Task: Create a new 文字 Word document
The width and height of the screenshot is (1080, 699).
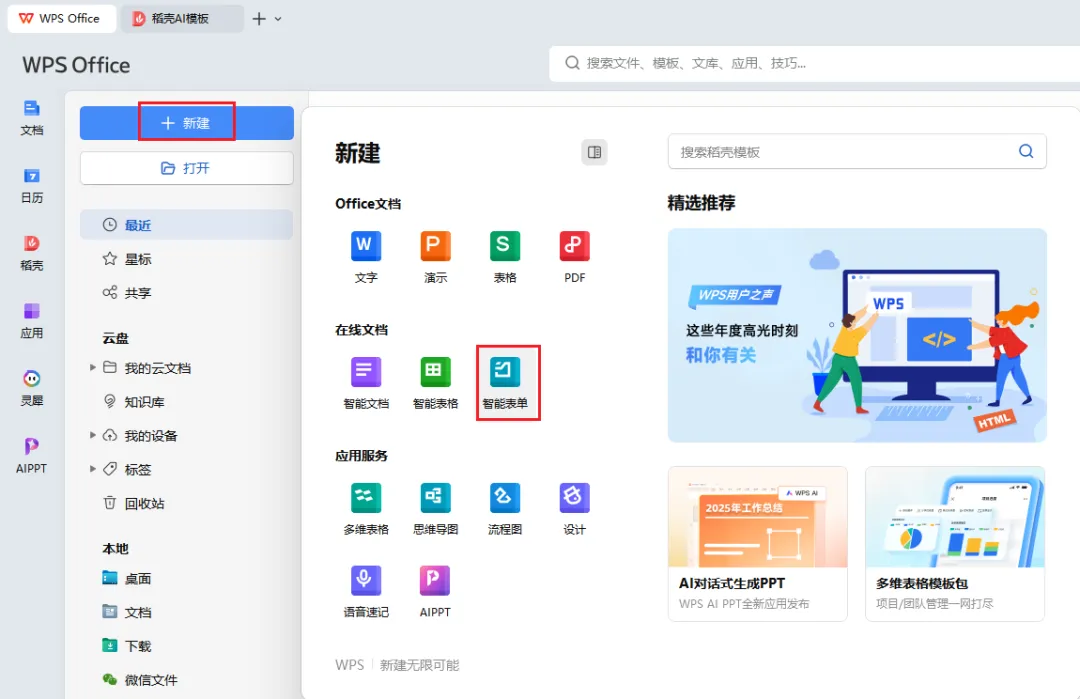Action: [x=366, y=257]
